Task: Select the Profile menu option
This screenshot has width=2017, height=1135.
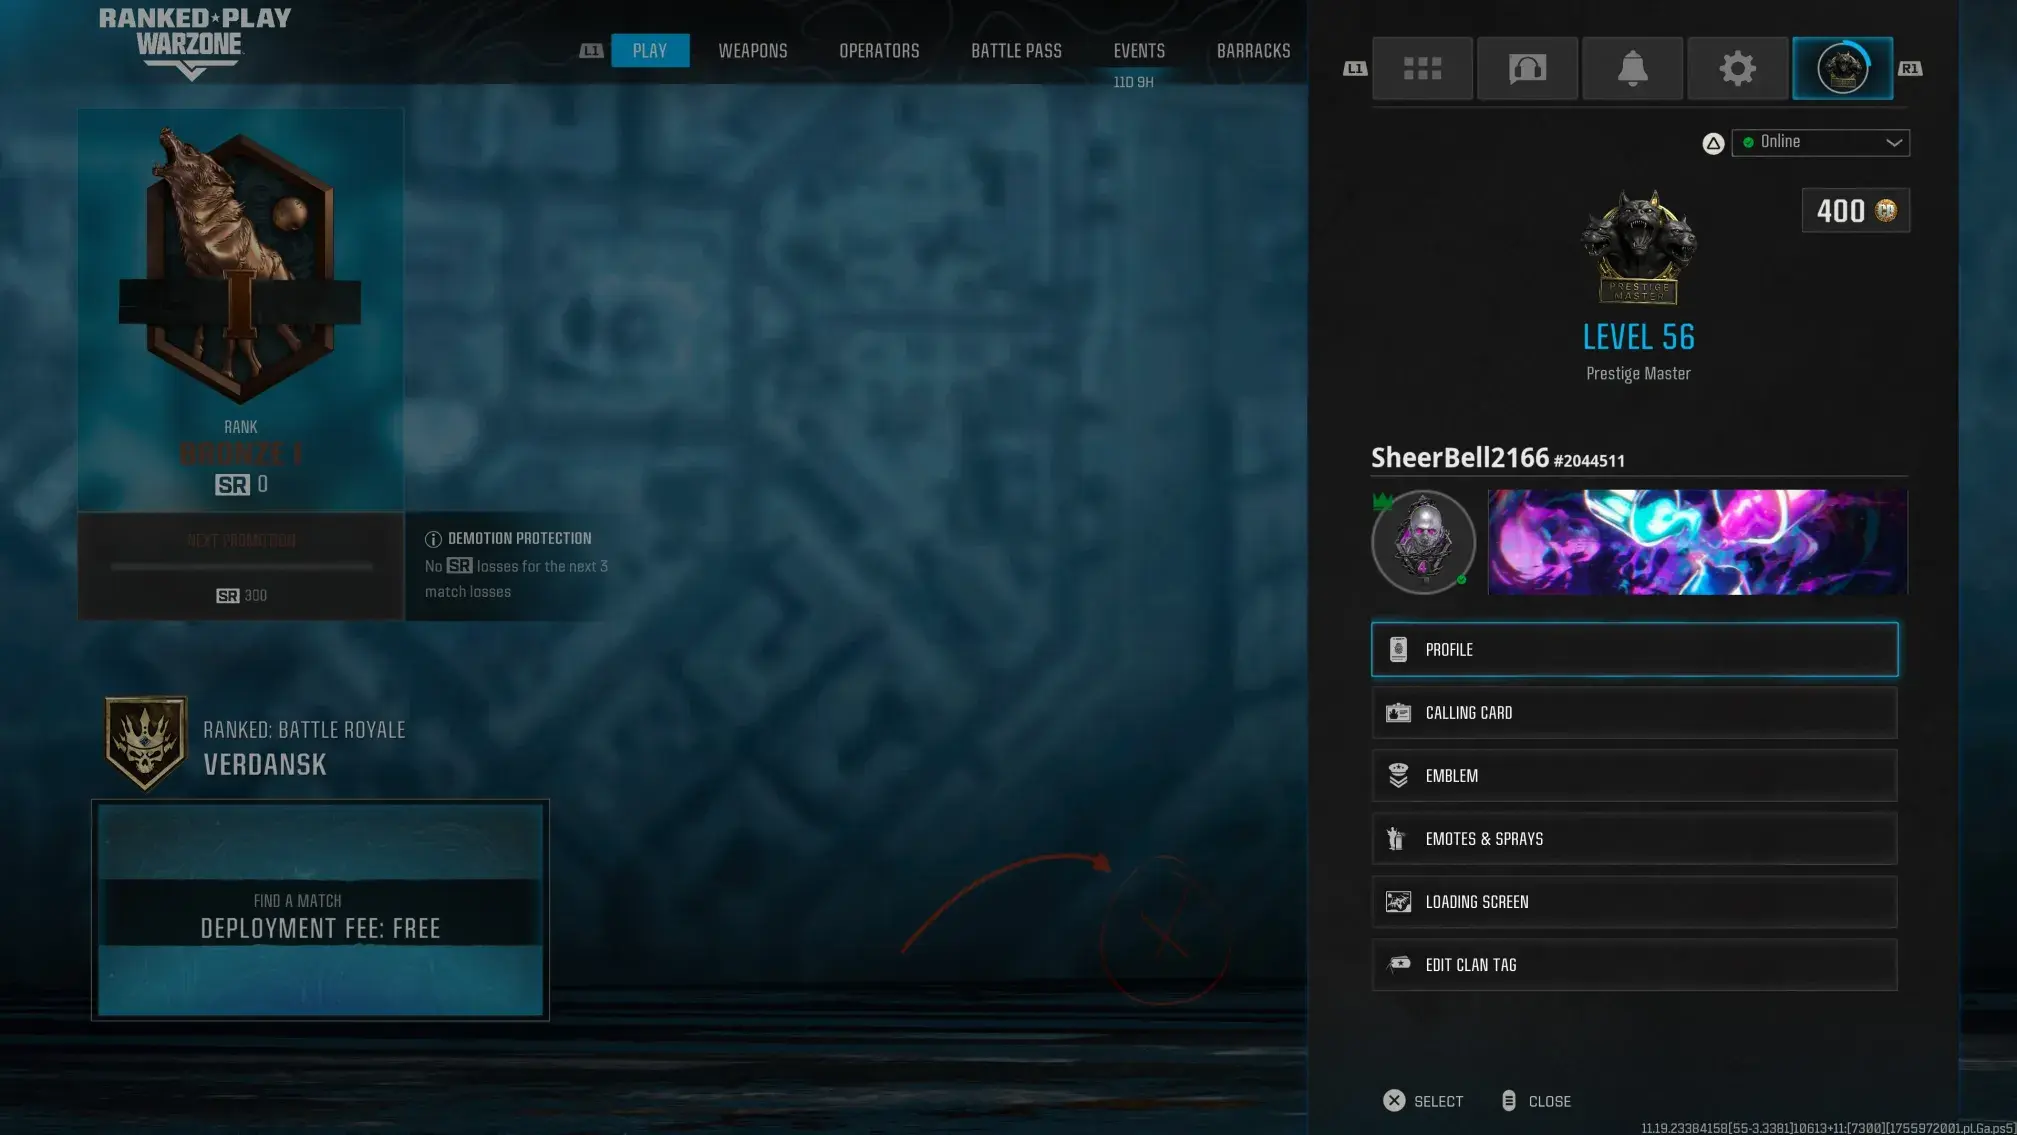Action: 1634,649
